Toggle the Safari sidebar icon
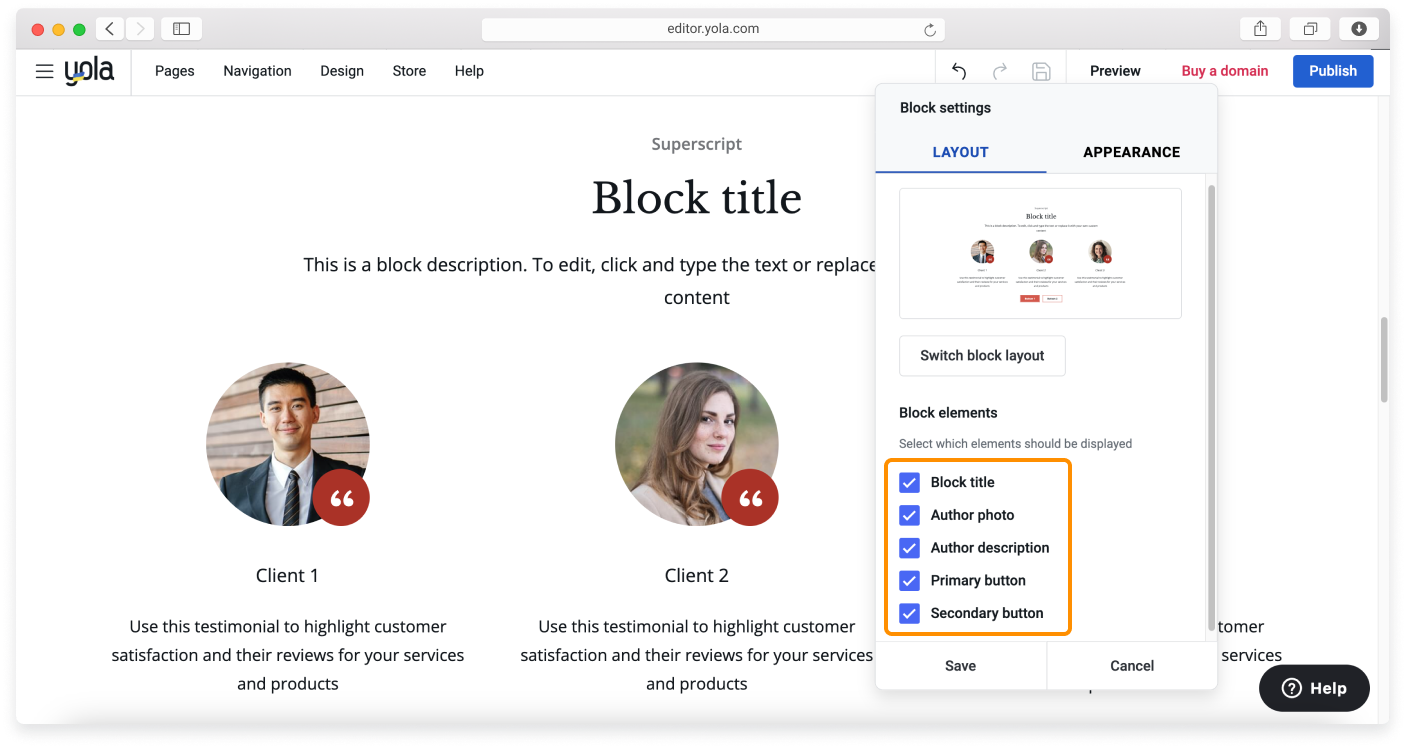 tap(181, 29)
